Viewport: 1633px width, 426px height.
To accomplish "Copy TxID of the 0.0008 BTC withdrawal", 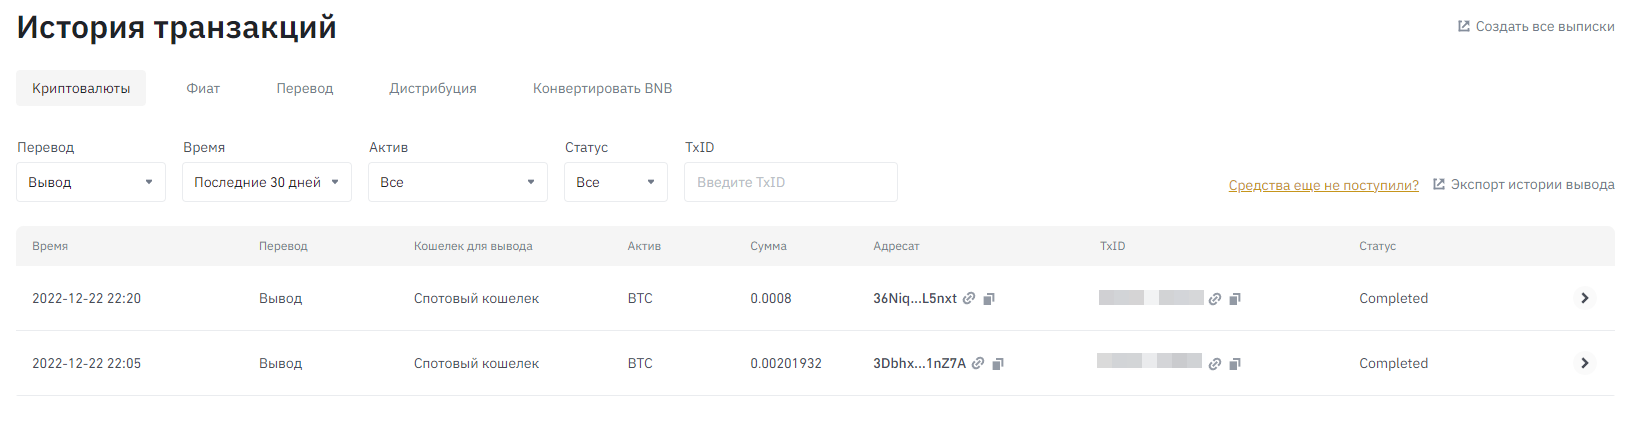I will point(1235,299).
